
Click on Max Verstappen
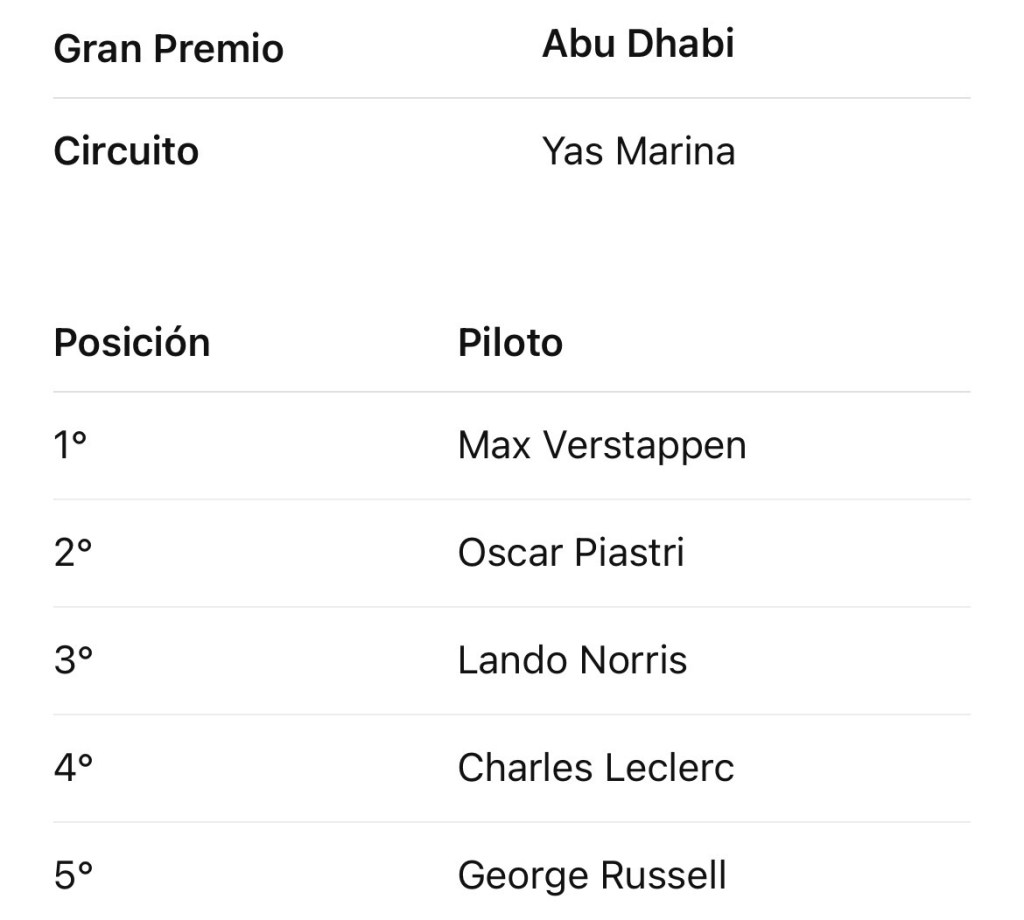(x=602, y=446)
